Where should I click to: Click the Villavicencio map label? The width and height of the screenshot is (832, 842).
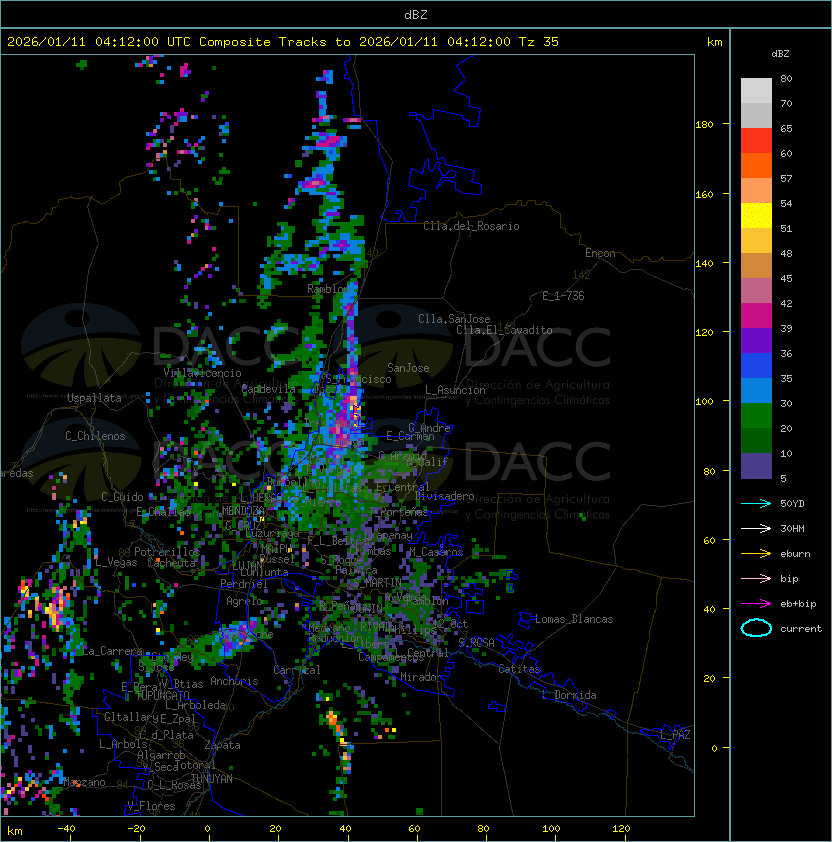pos(202,373)
